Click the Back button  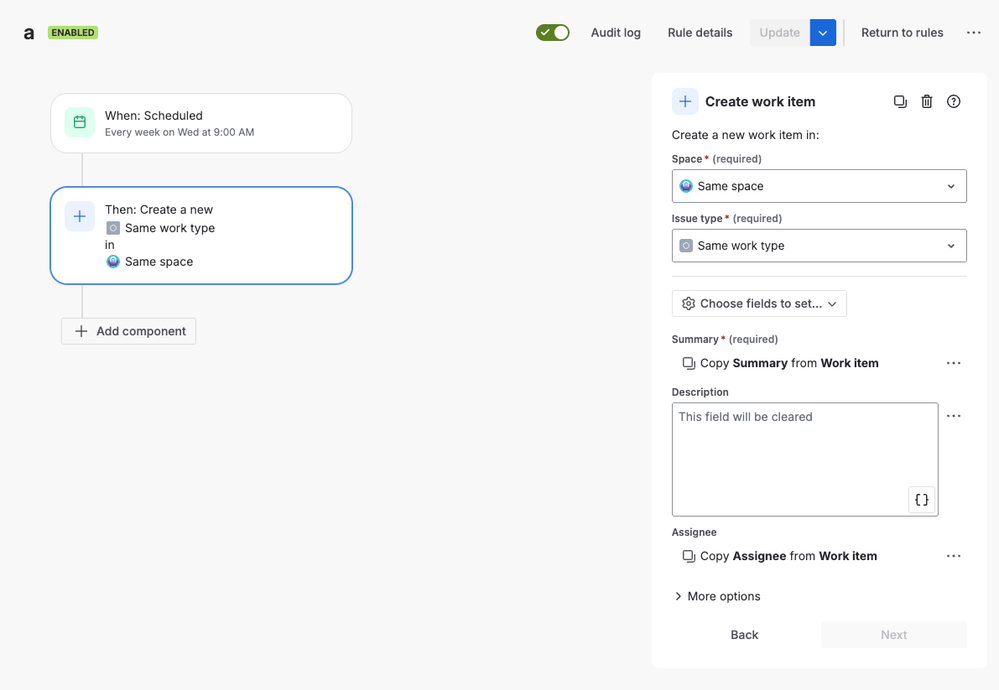point(744,635)
